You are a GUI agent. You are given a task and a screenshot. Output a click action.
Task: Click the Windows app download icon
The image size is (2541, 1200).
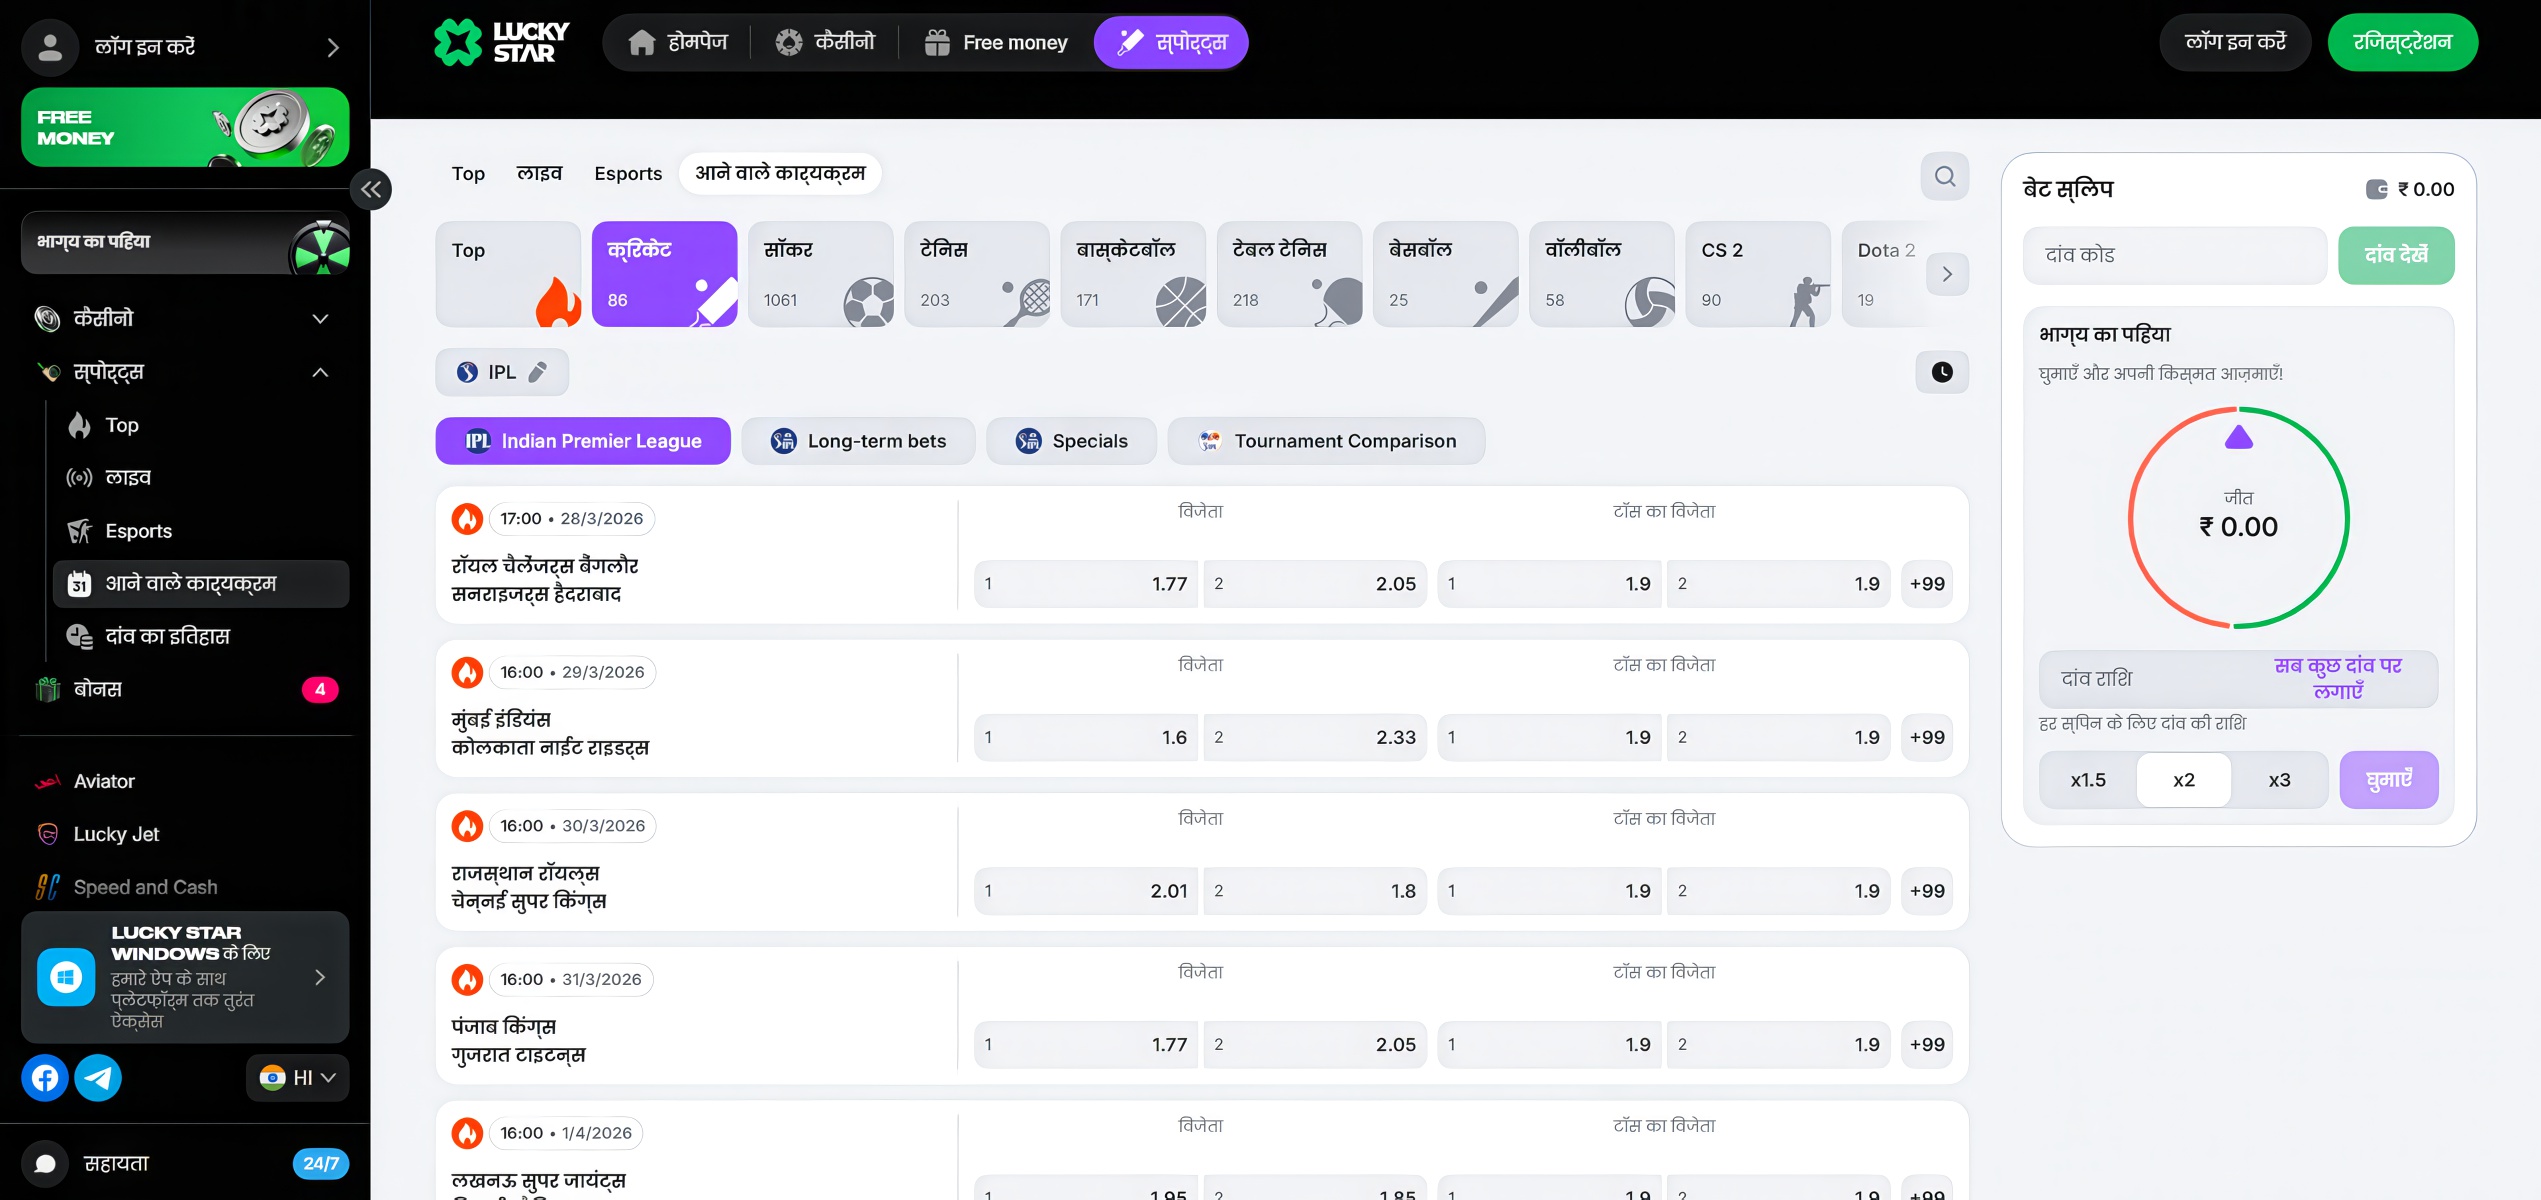click(x=66, y=977)
